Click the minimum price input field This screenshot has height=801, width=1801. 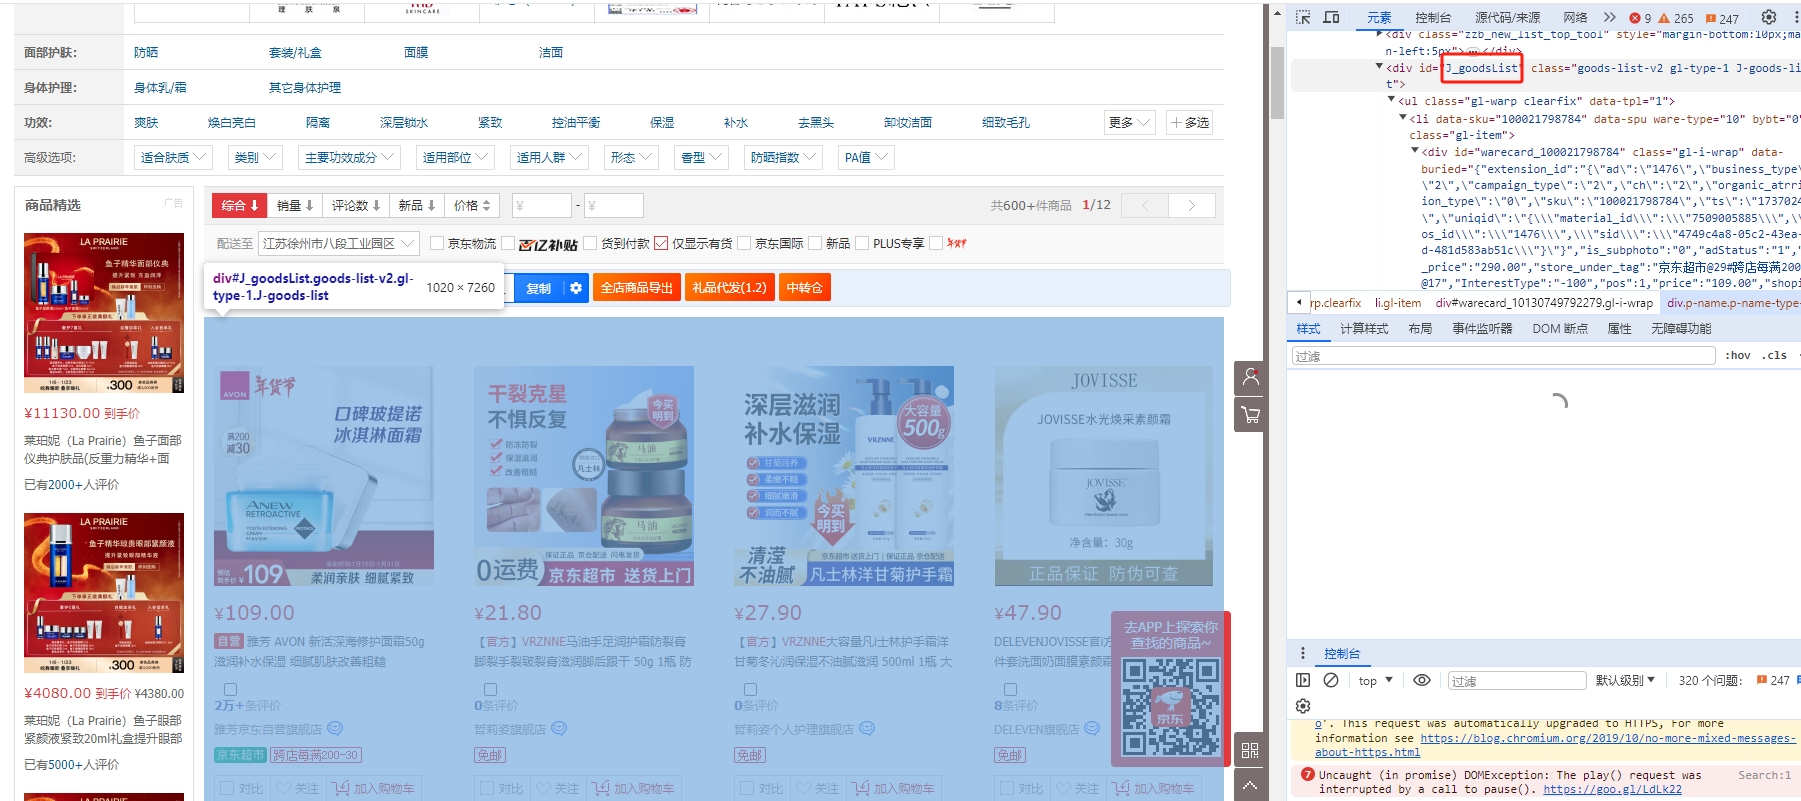pos(541,206)
